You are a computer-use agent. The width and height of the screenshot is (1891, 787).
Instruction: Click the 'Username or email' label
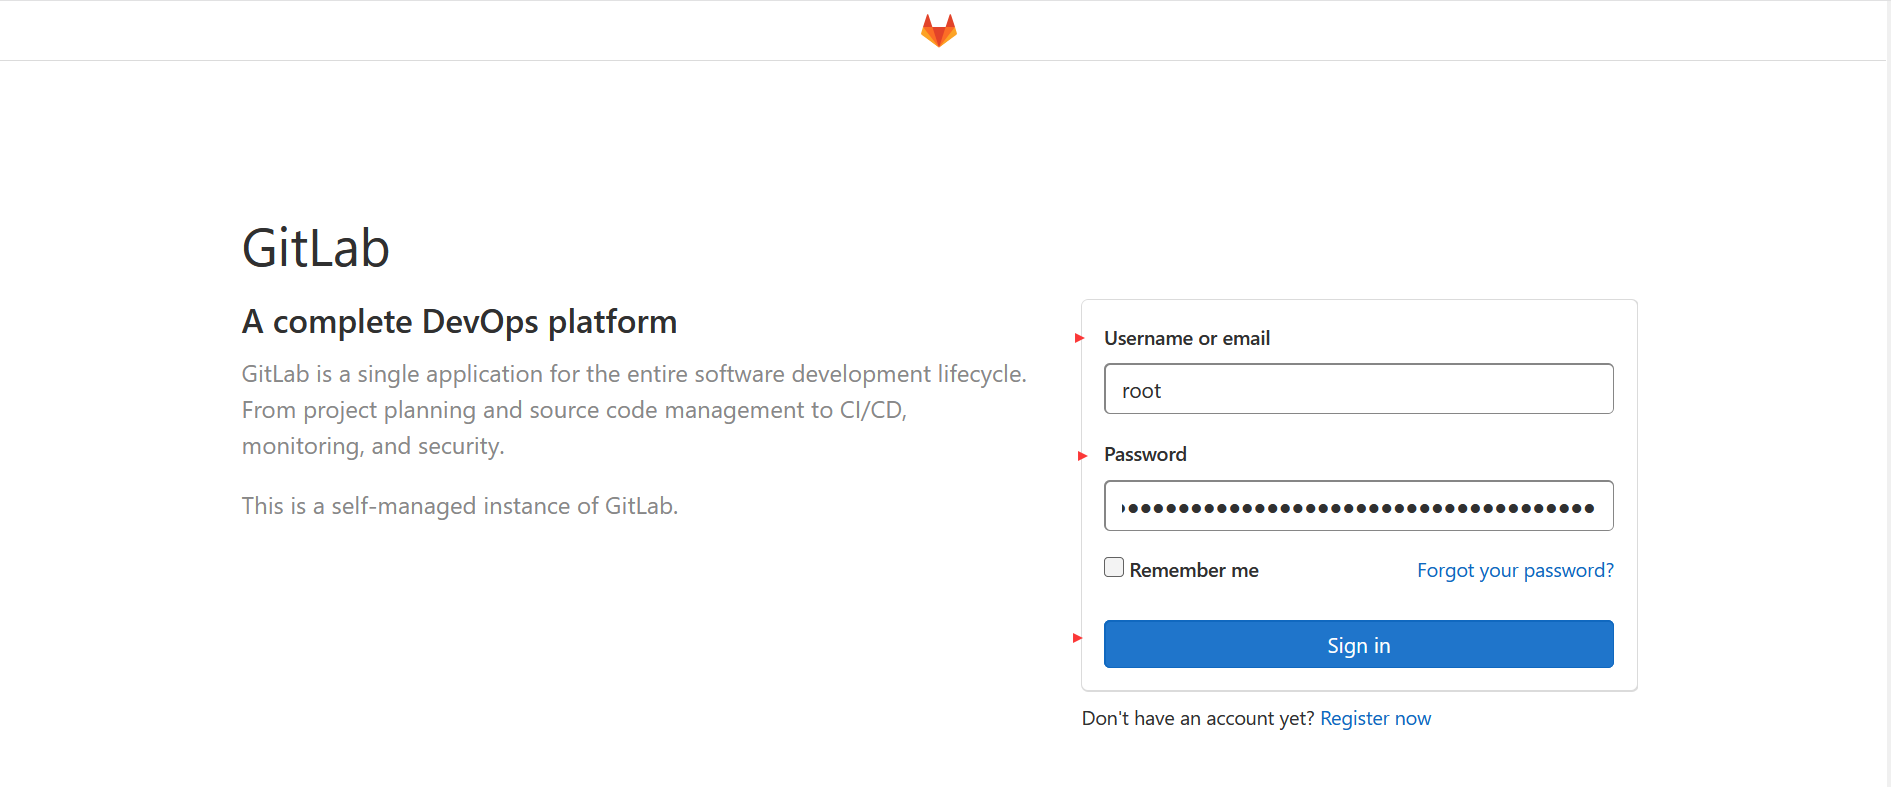click(x=1187, y=338)
